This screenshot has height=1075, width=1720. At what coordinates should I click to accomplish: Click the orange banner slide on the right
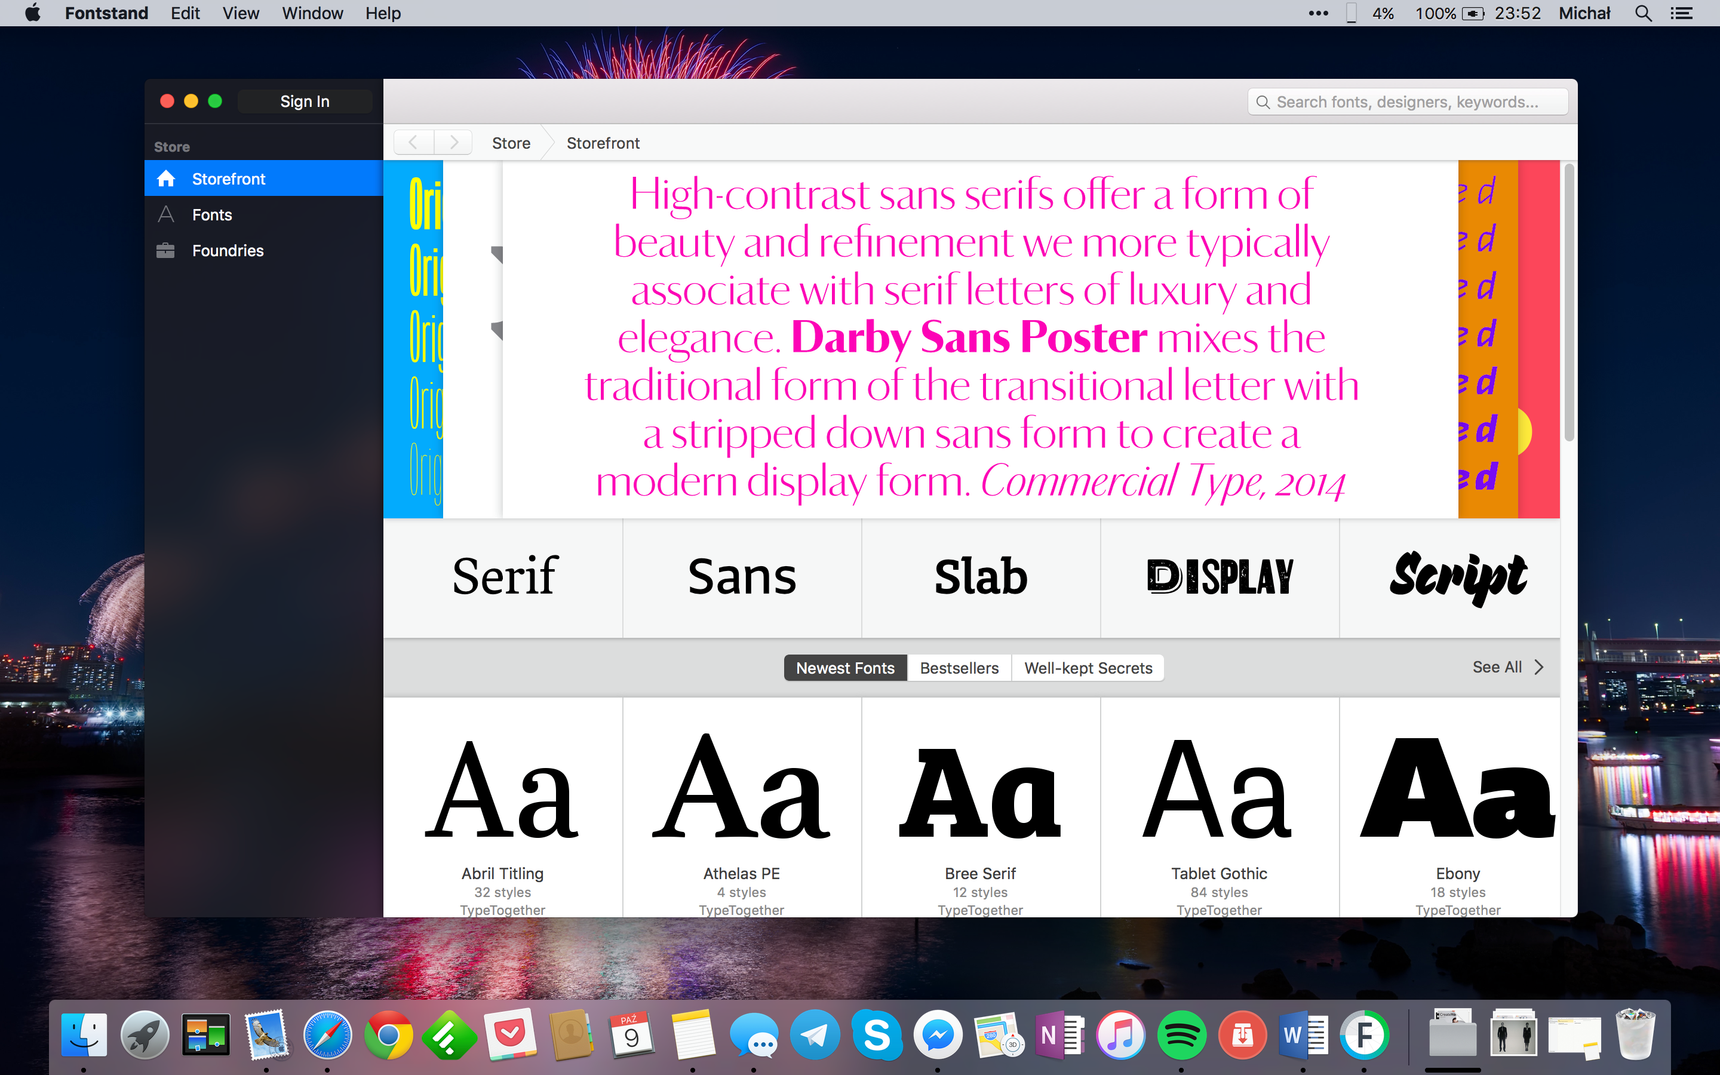coord(1488,339)
